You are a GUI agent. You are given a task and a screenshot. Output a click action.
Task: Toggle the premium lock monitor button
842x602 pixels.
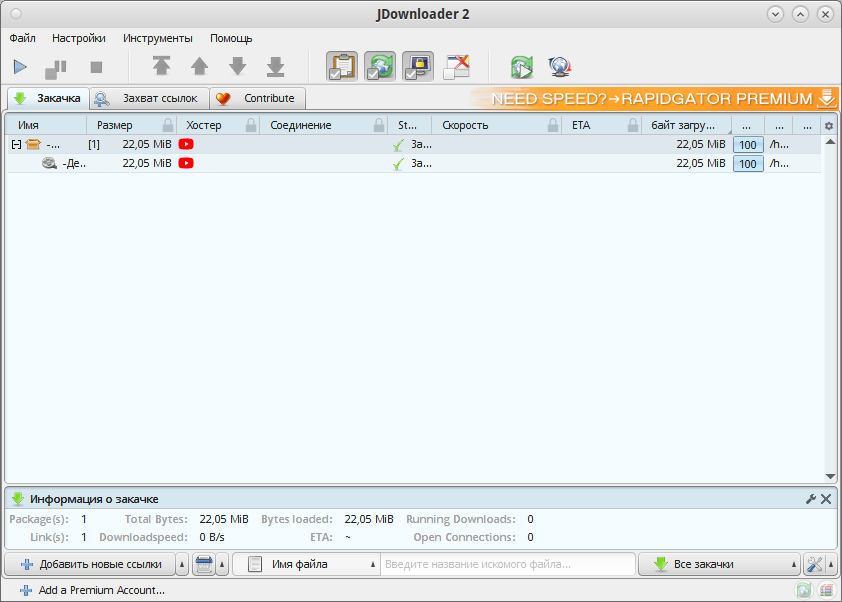(x=418, y=67)
